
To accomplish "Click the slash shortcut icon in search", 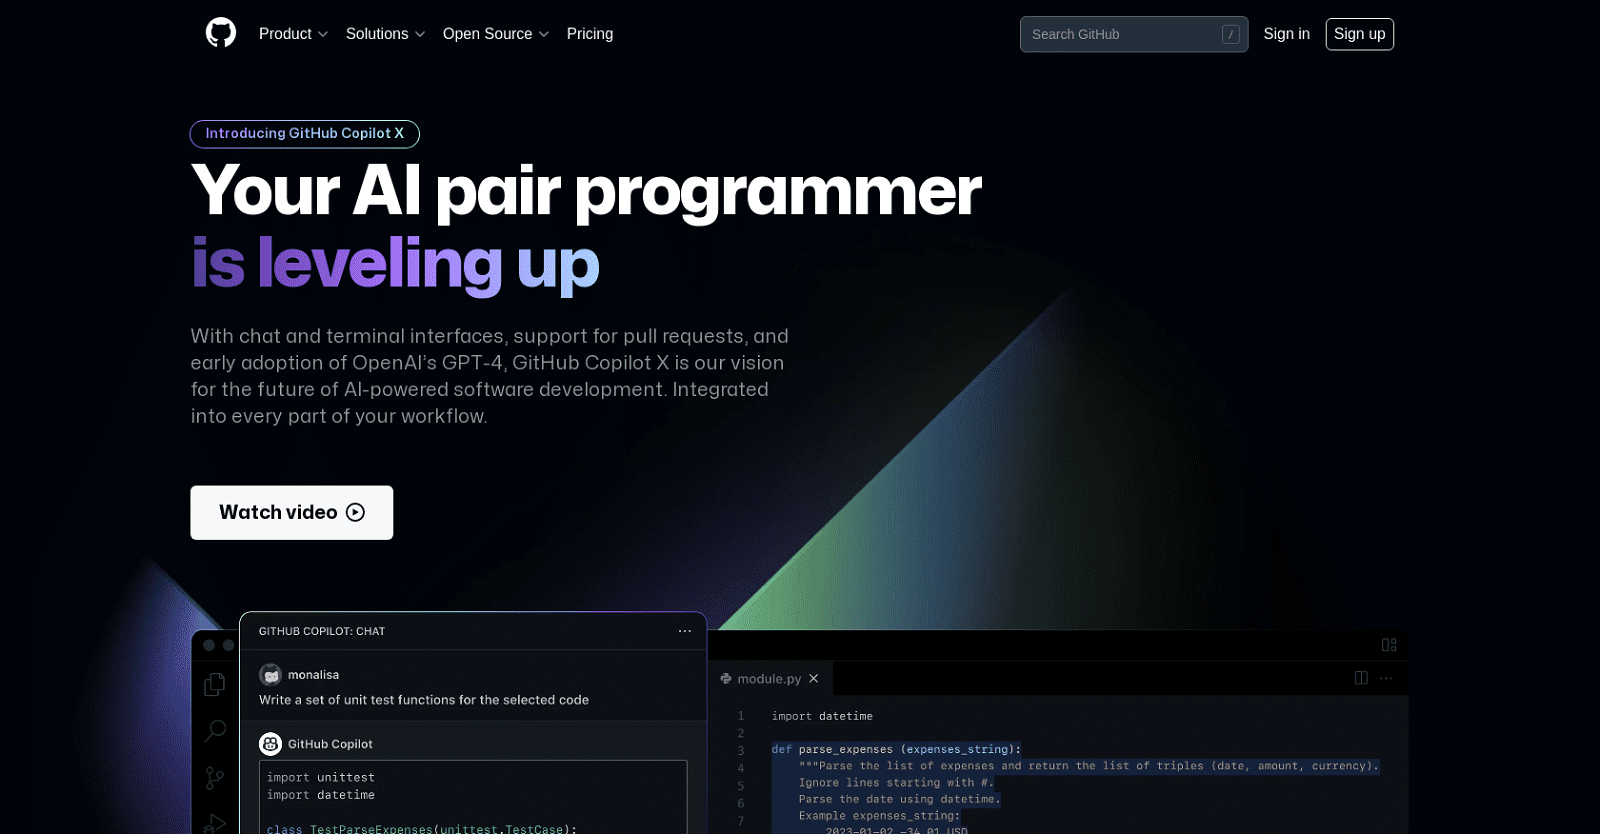I will [x=1231, y=35].
